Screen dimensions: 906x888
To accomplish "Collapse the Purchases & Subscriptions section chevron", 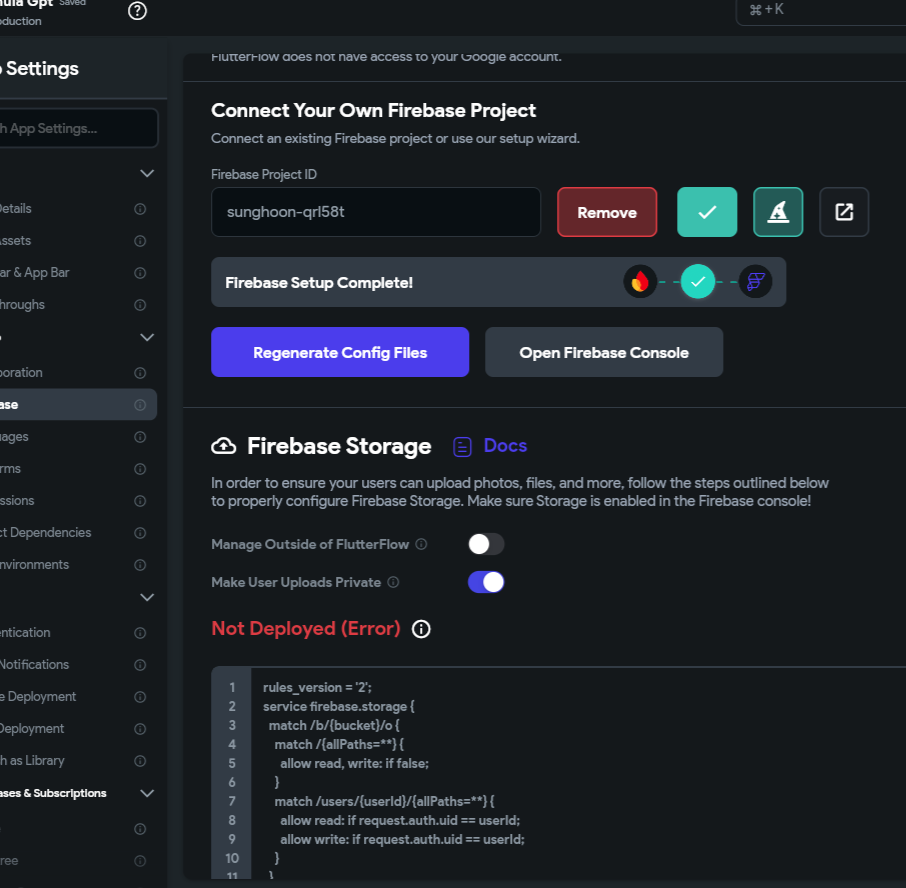I will click(x=147, y=793).
